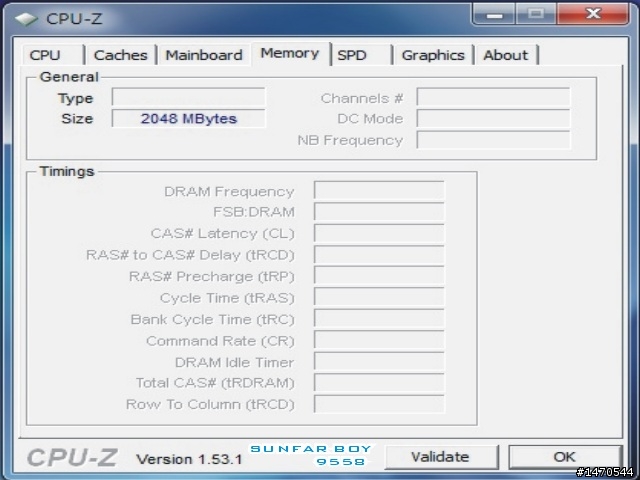Image resolution: width=640 pixels, height=480 pixels.
Task: Click the FSB:DRAM field
Action: [x=379, y=212]
